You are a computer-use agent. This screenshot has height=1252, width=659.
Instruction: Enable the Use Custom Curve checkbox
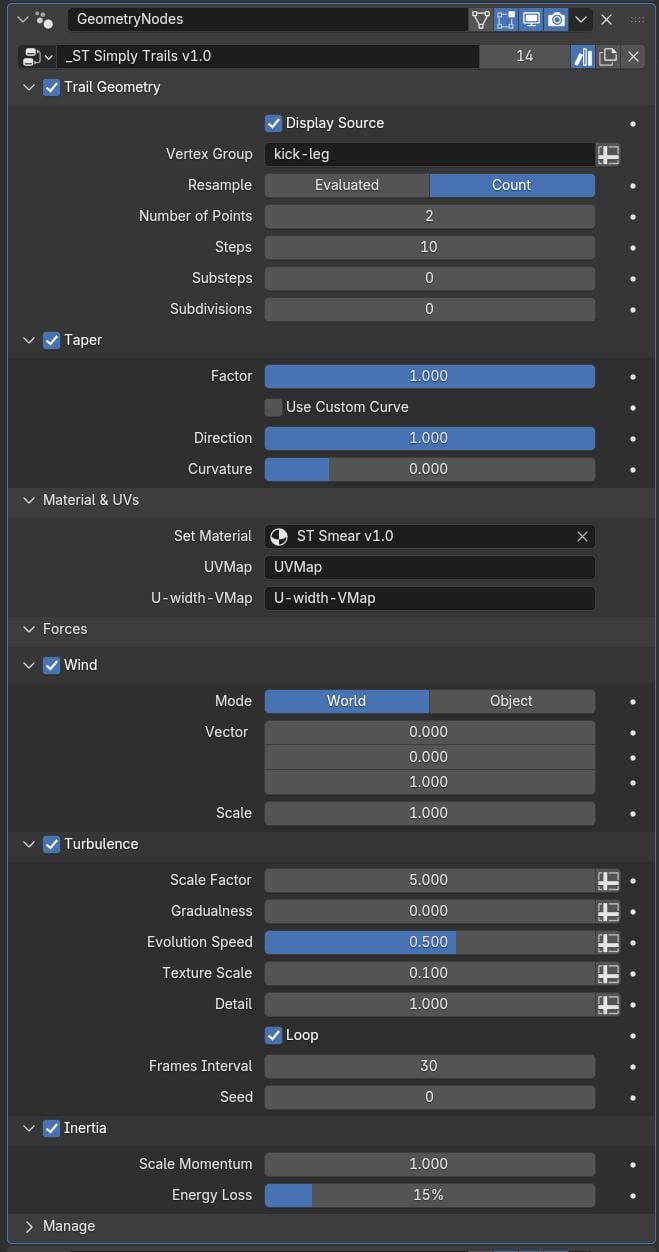(273, 407)
